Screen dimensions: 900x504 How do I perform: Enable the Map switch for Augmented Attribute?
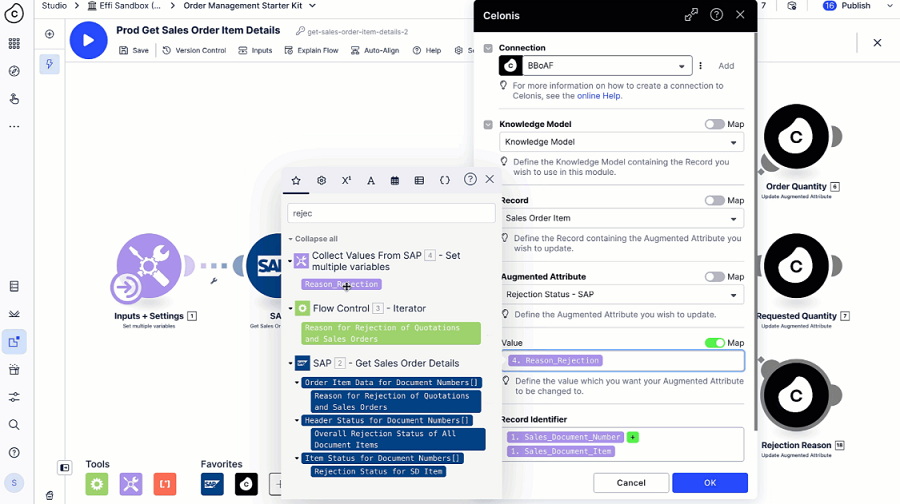(x=714, y=277)
